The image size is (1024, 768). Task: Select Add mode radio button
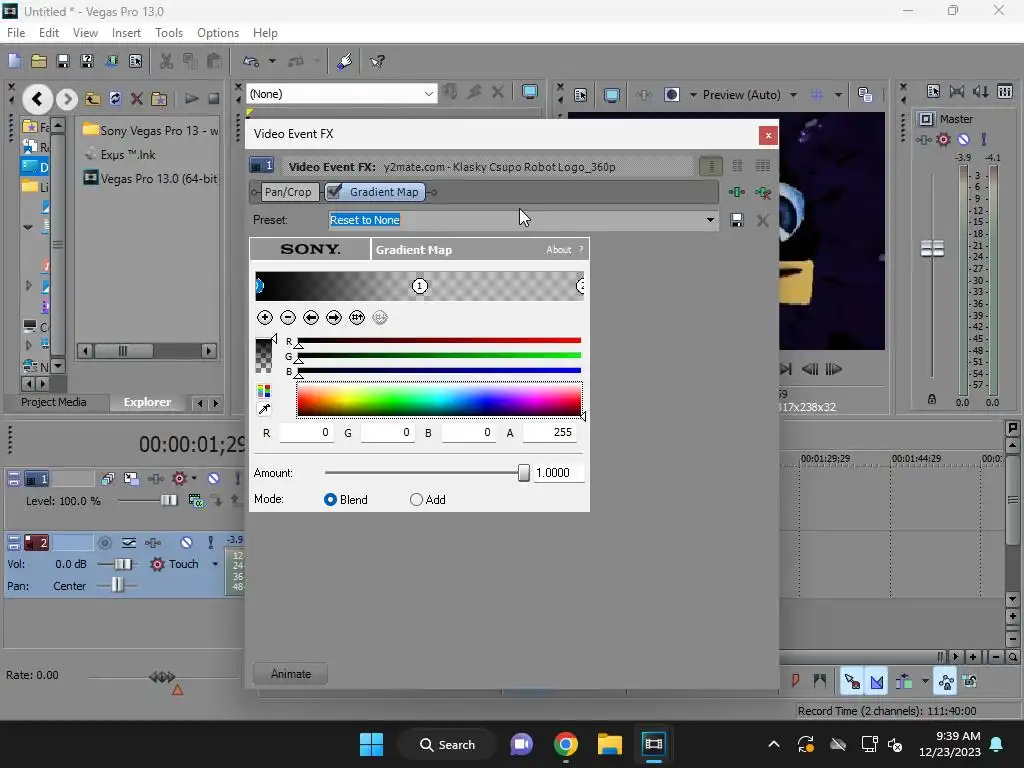click(x=416, y=500)
